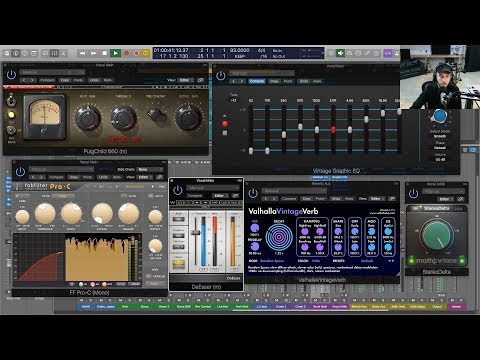Select the Master channel strip name
The image size is (480, 360).
tap(456, 306)
